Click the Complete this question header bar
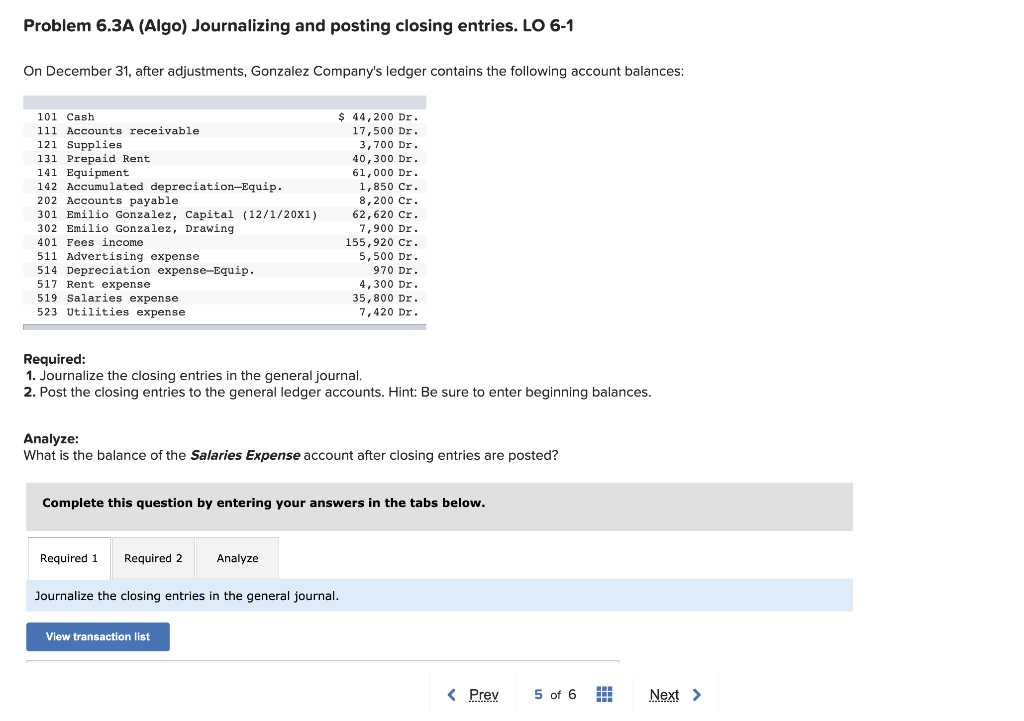Viewport: 1024px width, 721px height. point(440,507)
